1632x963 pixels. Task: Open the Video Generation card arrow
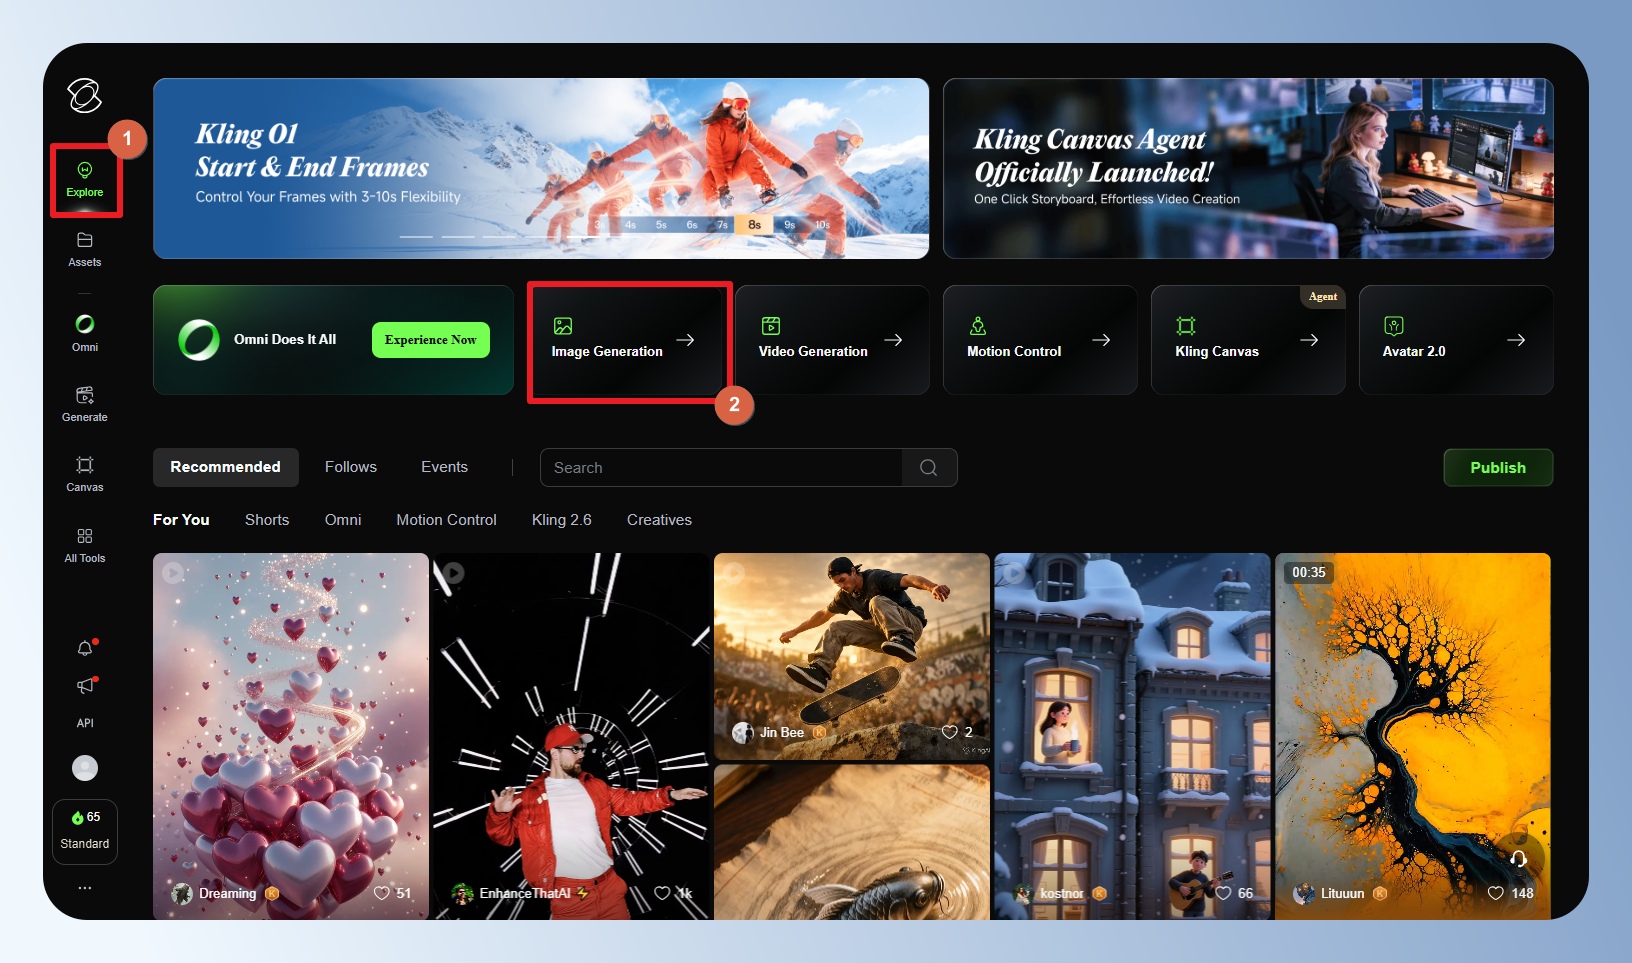tap(893, 340)
